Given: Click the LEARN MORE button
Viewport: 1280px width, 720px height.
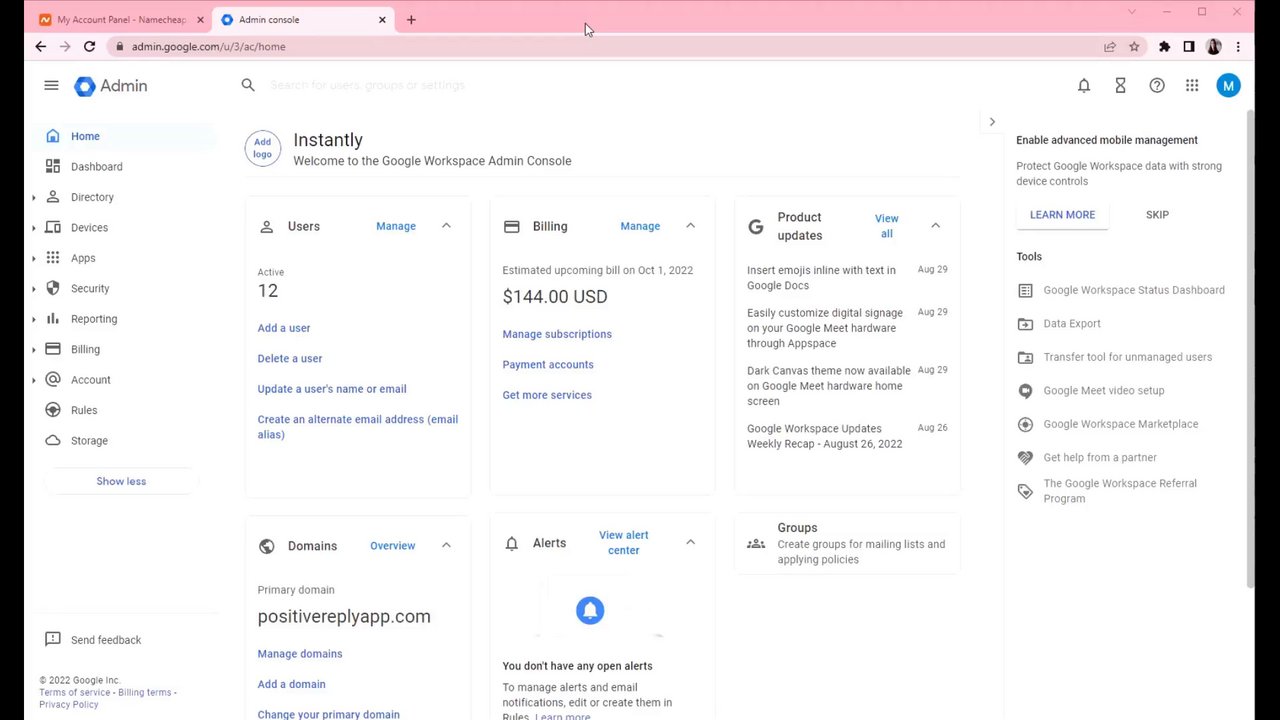Looking at the screenshot, I should click(x=1062, y=215).
